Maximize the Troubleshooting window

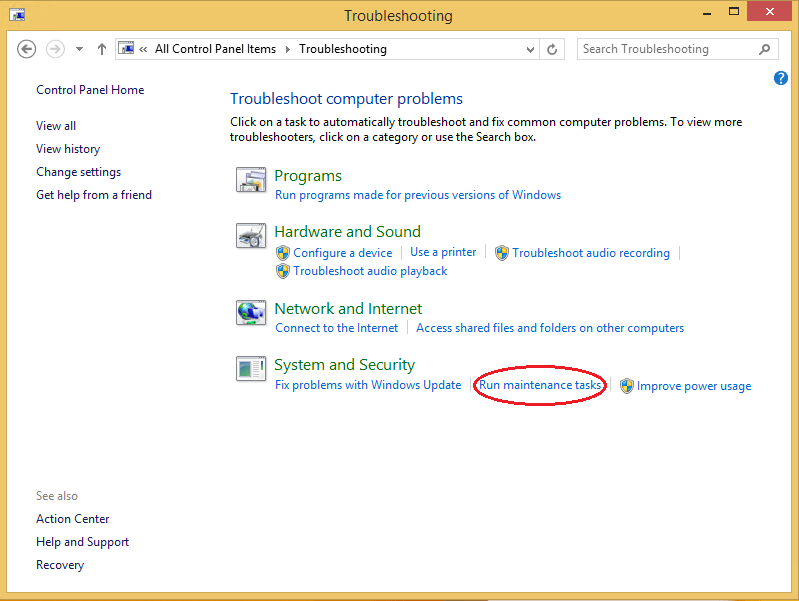click(734, 12)
